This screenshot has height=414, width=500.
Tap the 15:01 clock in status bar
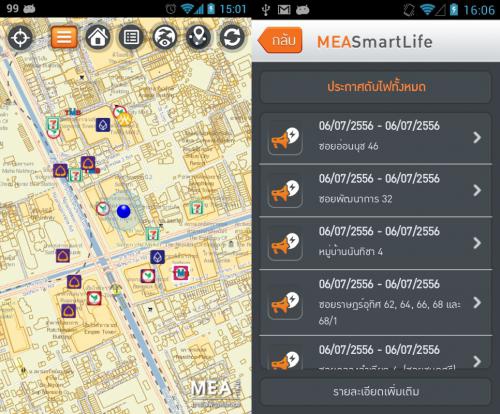coord(233,9)
